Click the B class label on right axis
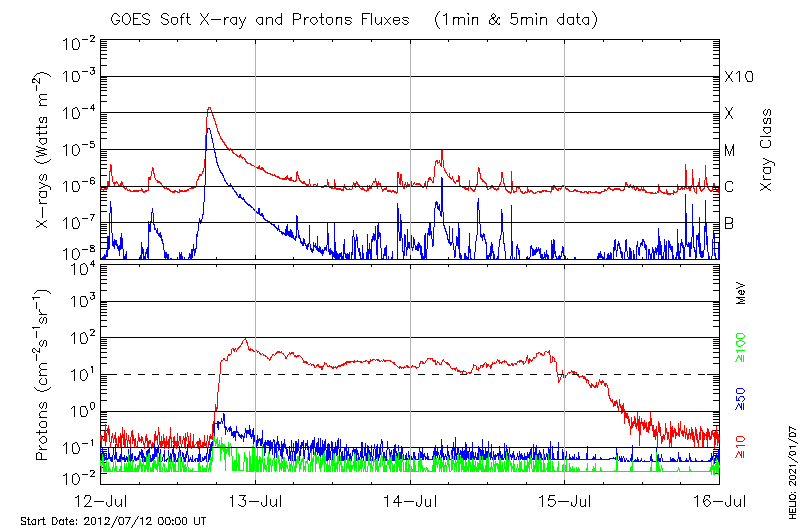 tap(729, 223)
